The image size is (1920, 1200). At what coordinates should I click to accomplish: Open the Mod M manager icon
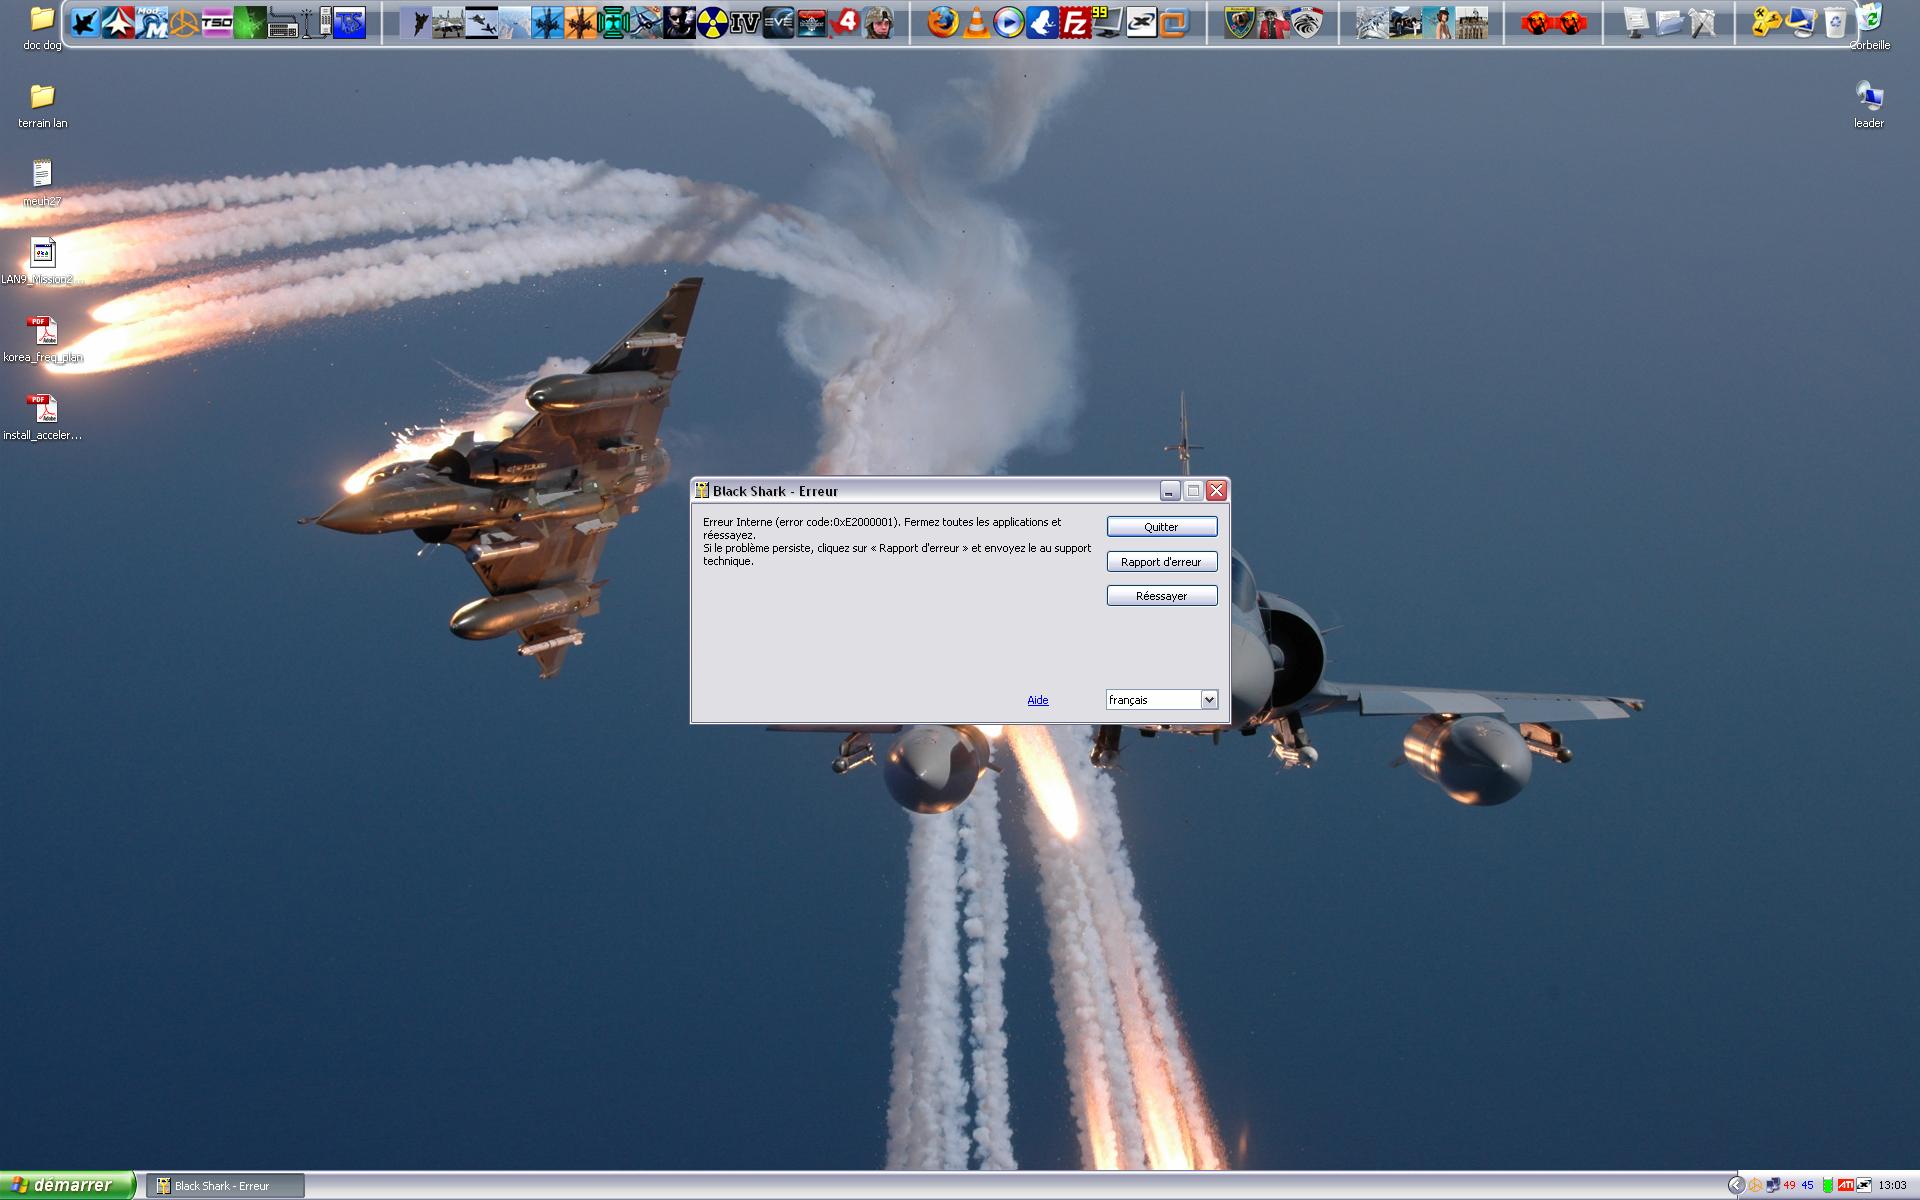pos(151,22)
